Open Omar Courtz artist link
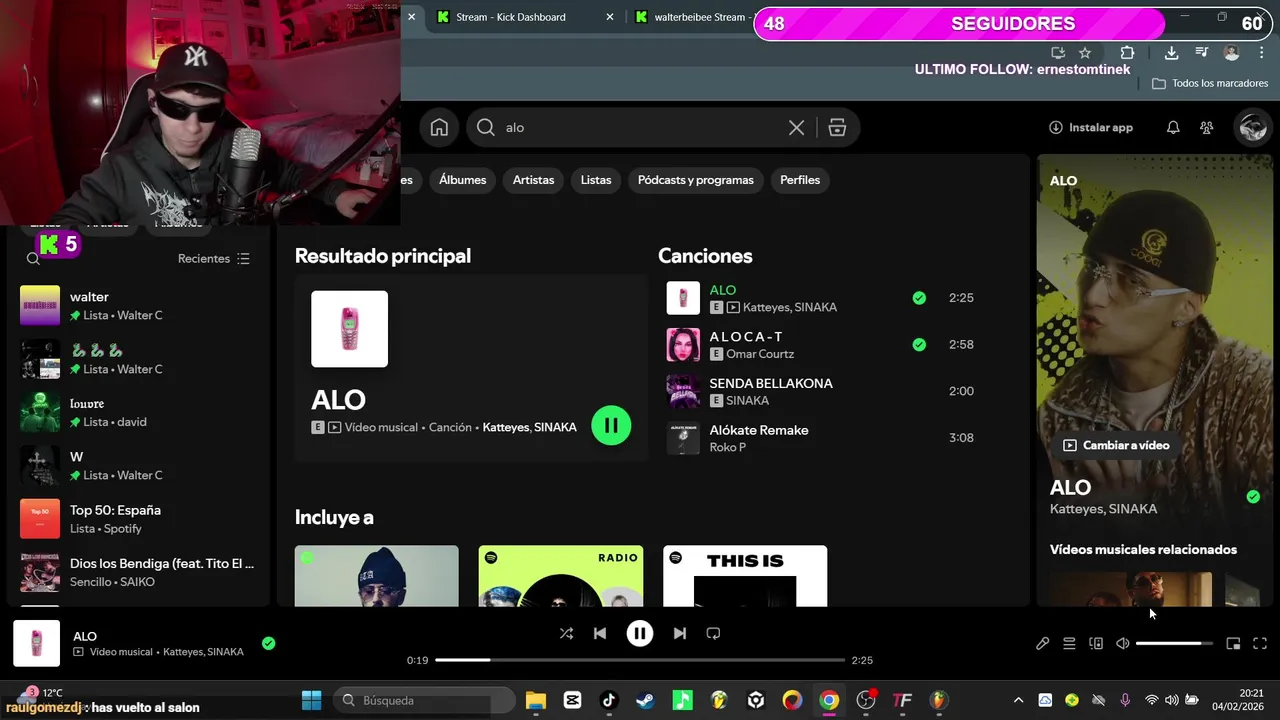The width and height of the screenshot is (1280, 720). [x=760, y=354]
